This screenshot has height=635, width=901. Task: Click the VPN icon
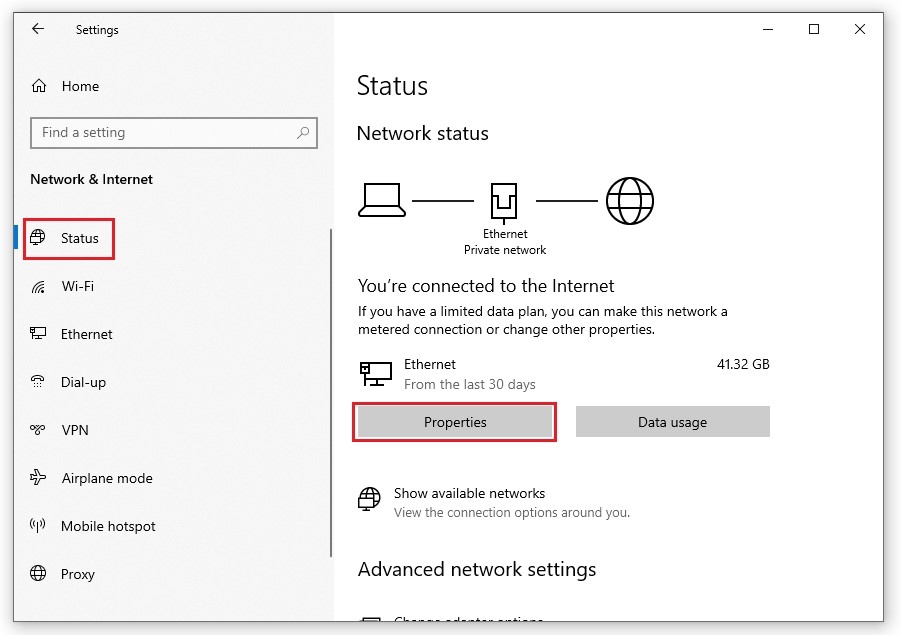tap(39, 430)
